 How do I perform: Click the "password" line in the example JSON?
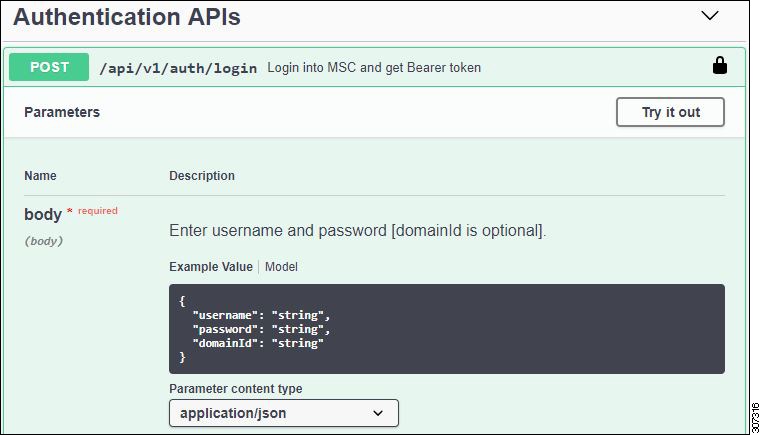[x=261, y=330]
